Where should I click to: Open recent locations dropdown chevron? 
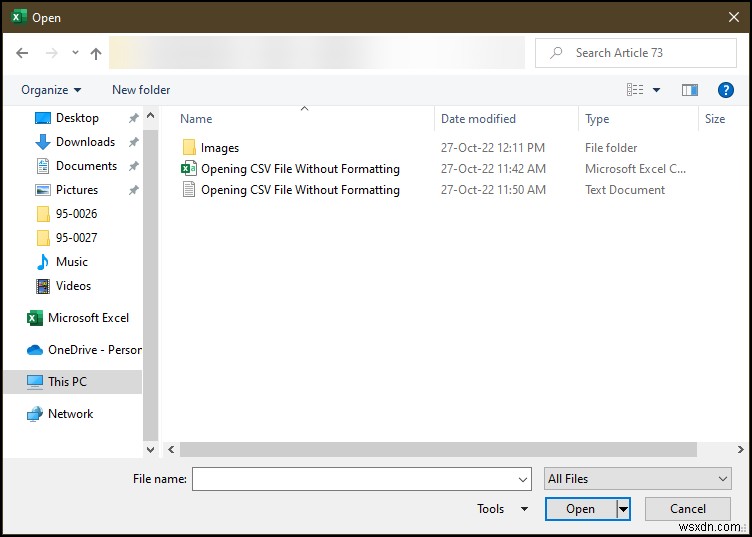point(75,53)
